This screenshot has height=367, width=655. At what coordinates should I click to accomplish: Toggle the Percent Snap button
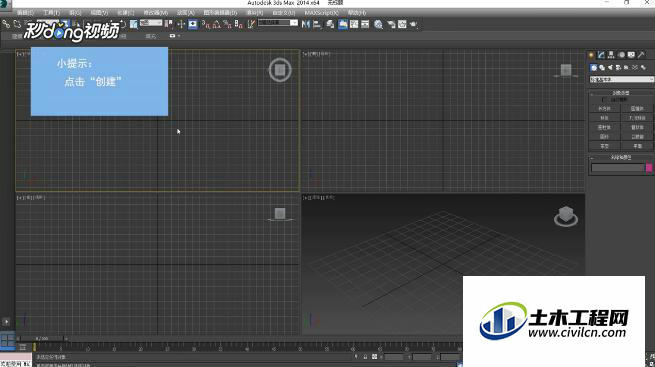click(228, 24)
